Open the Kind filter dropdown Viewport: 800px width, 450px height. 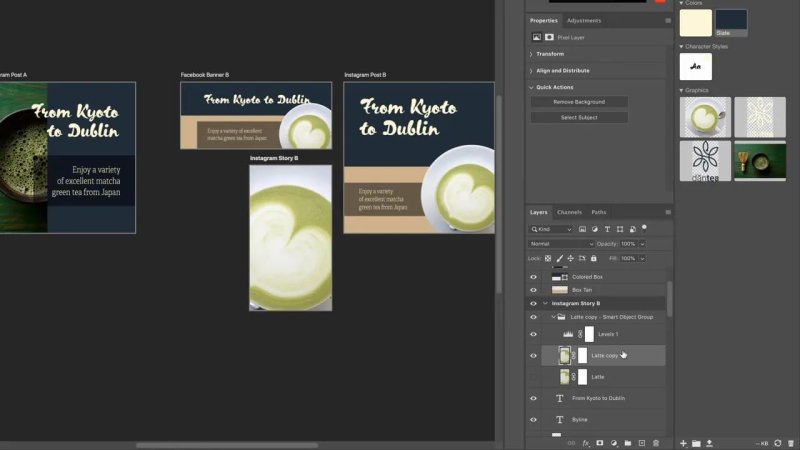click(551, 230)
